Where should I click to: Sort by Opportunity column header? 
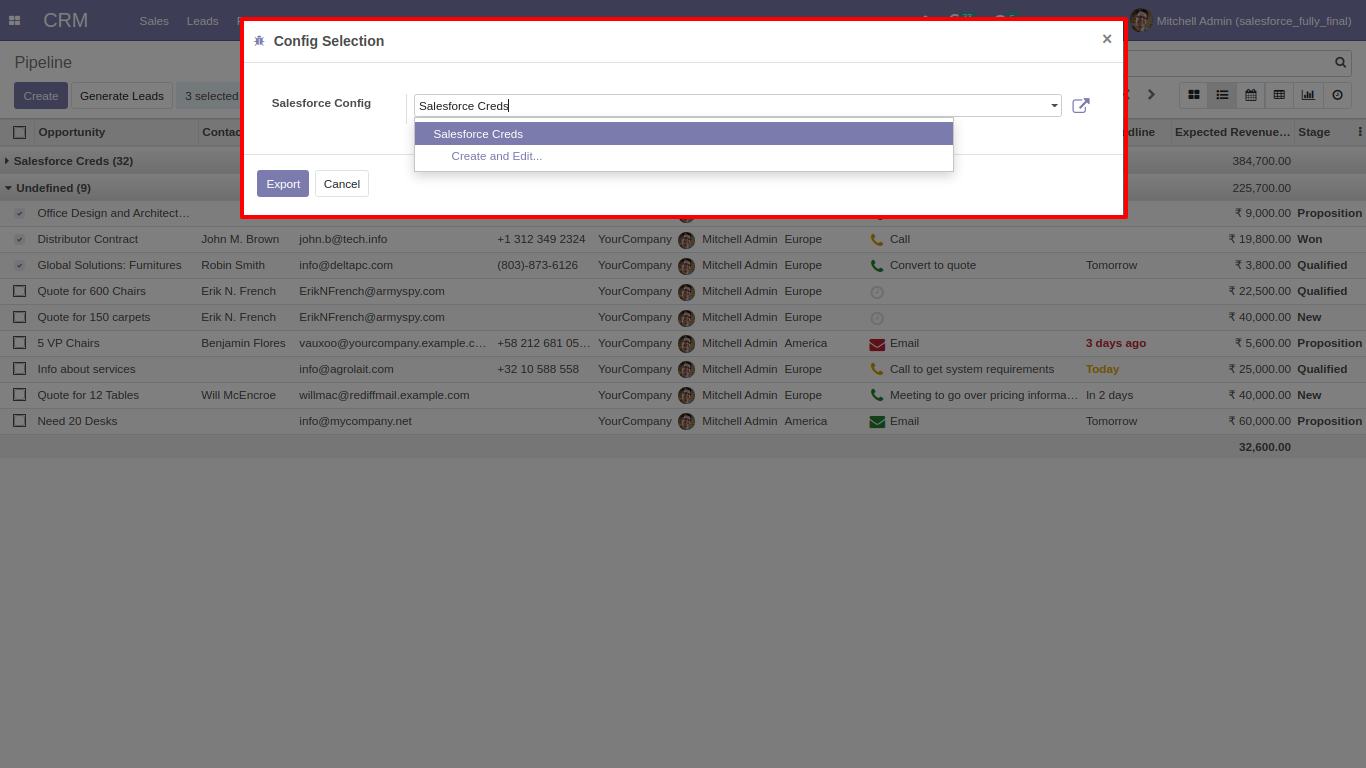pos(72,132)
